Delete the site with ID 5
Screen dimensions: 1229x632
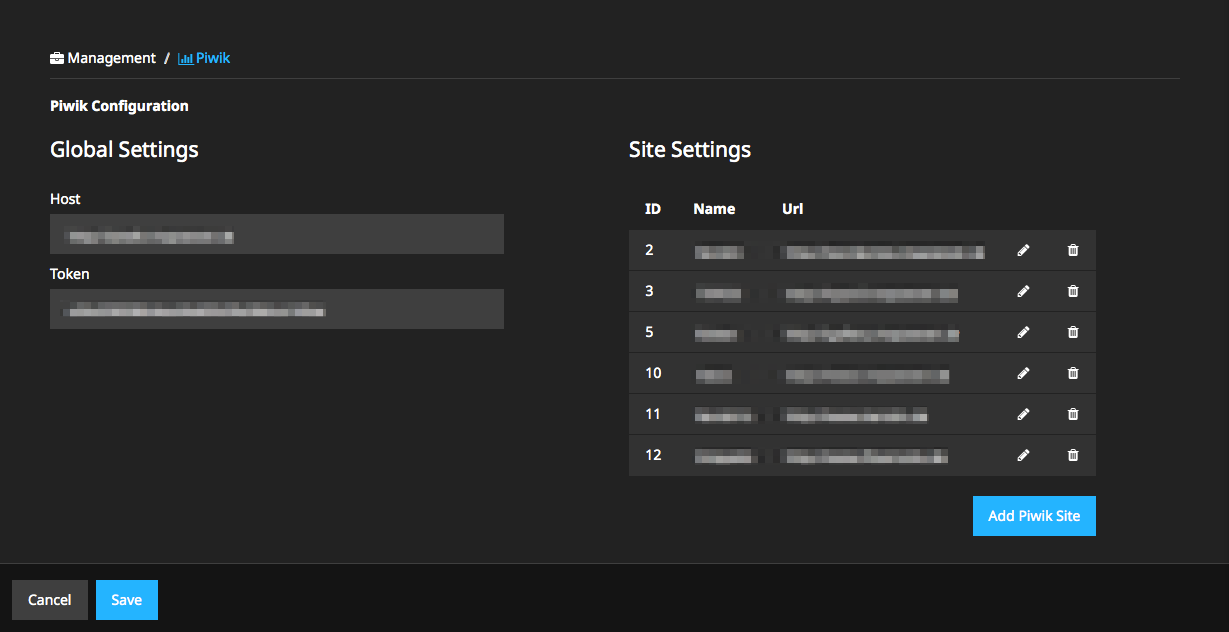point(1073,332)
